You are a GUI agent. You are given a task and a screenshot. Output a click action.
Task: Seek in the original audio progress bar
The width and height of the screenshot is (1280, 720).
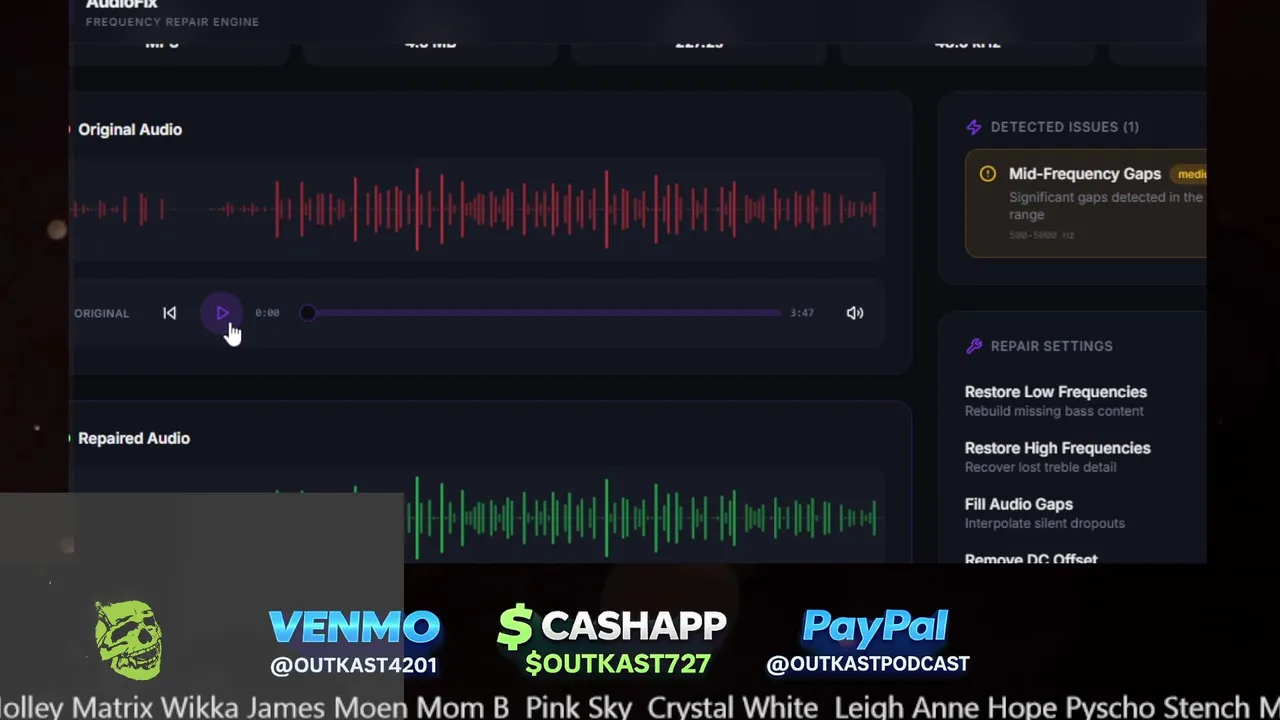[545, 313]
